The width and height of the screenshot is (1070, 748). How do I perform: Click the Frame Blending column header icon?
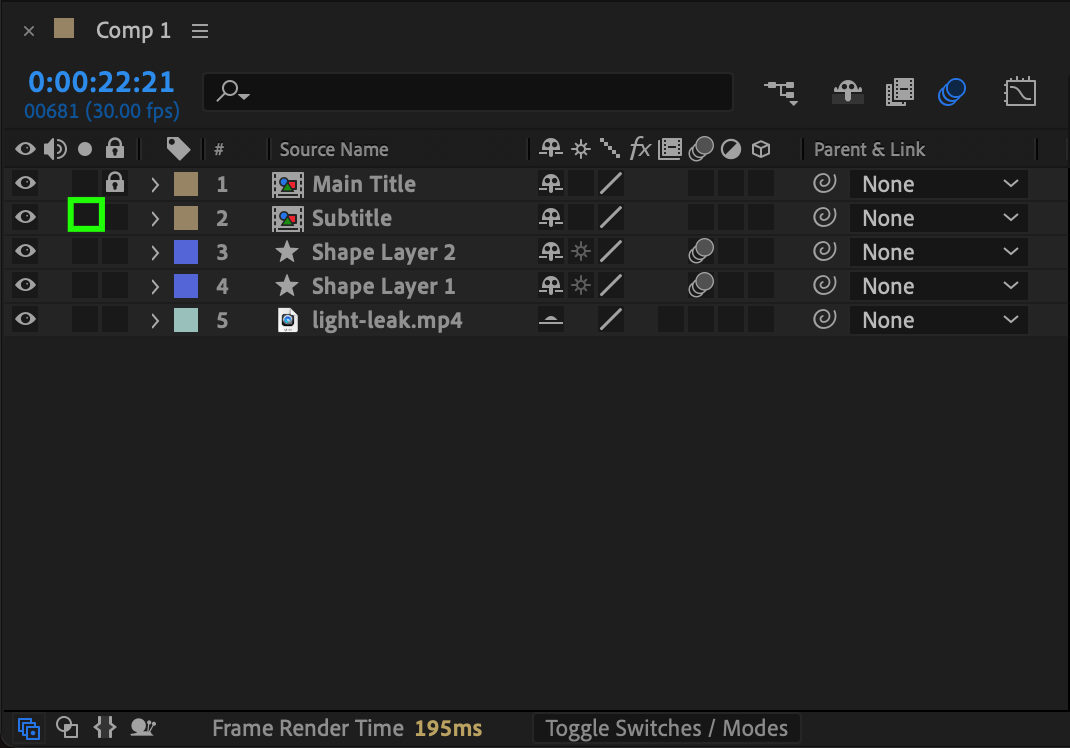(x=669, y=149)
